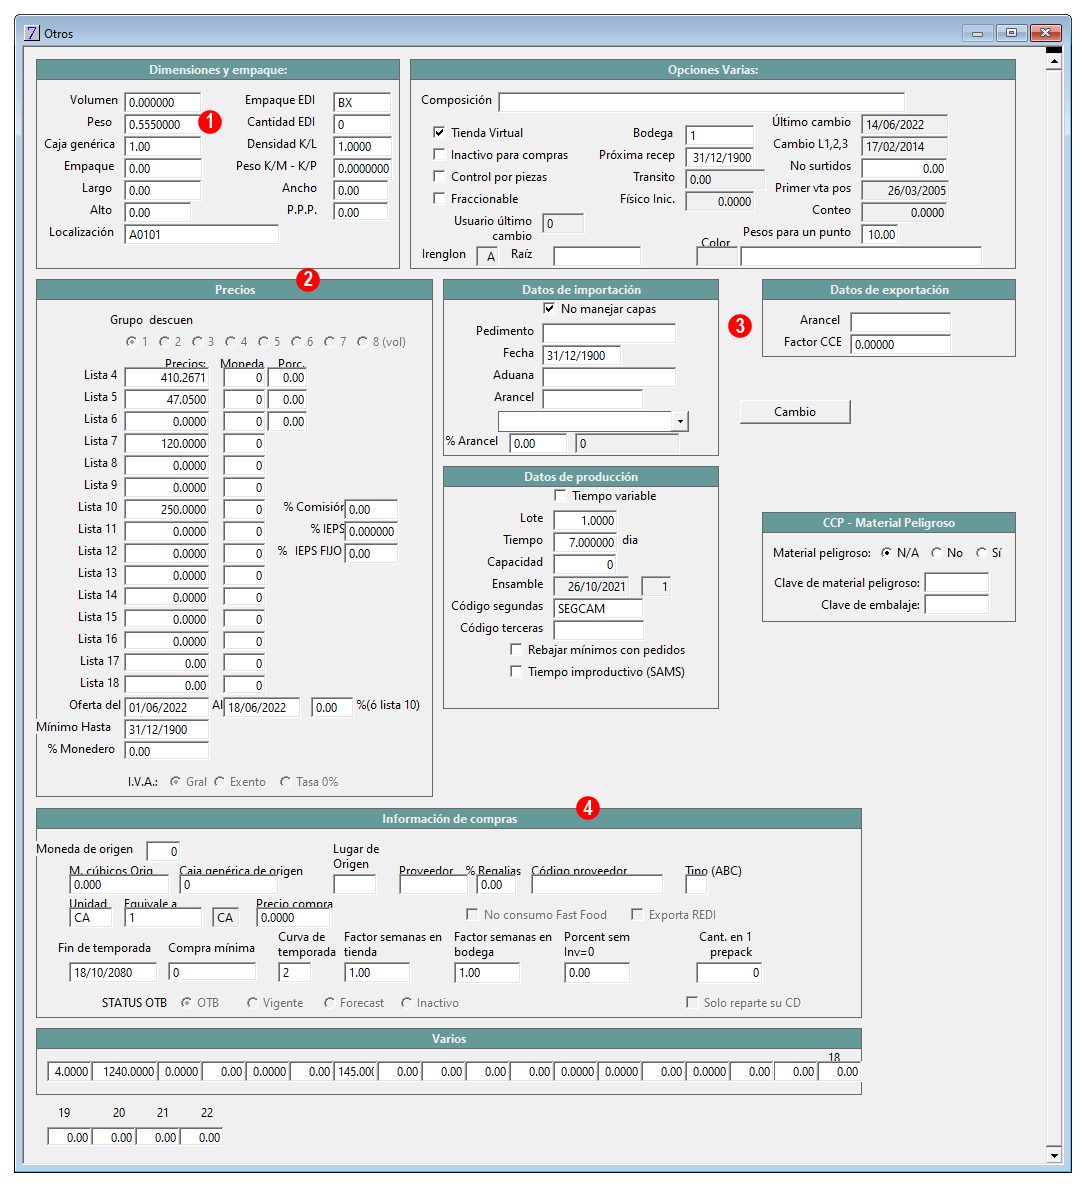Click the Raíz input field

point(597,256)
